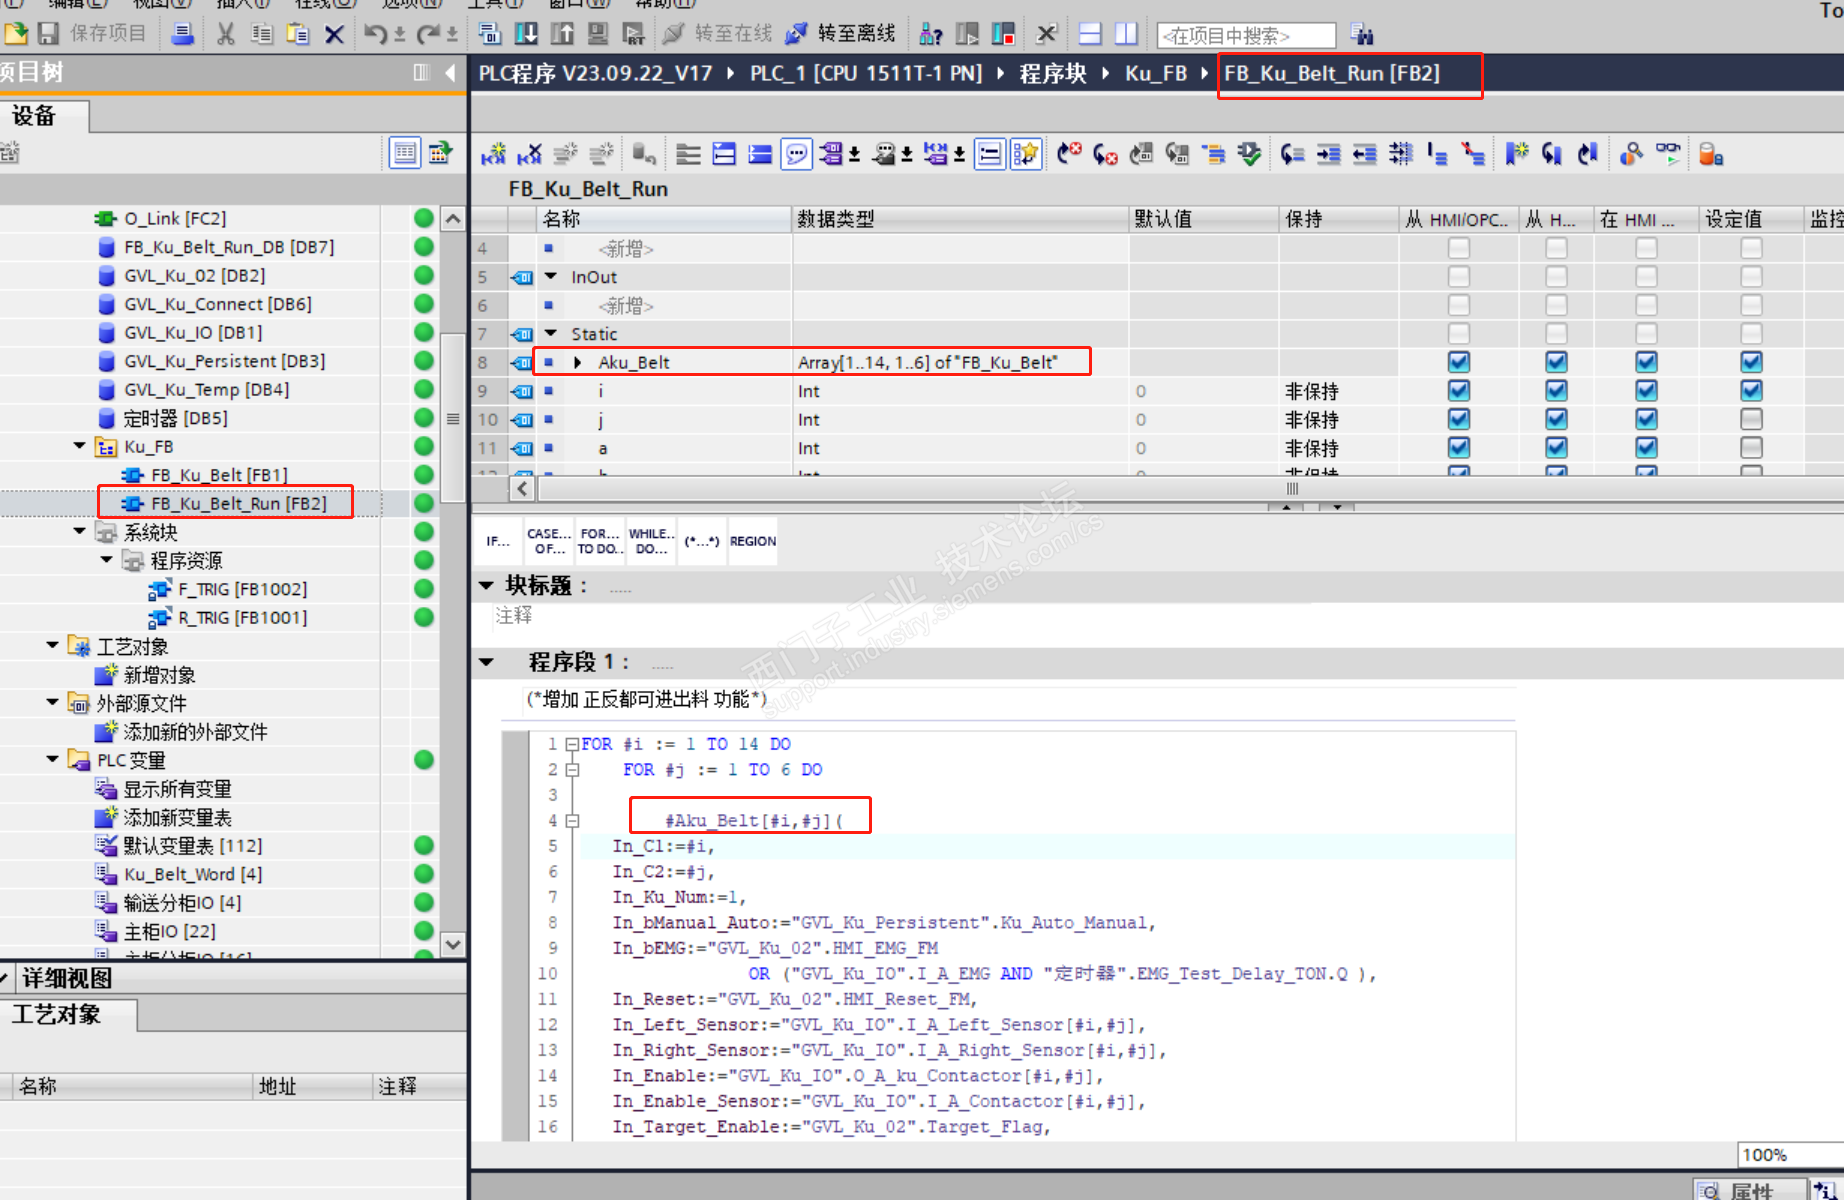Insert a CASE OF statement snippet

click(x=549, y=541)
